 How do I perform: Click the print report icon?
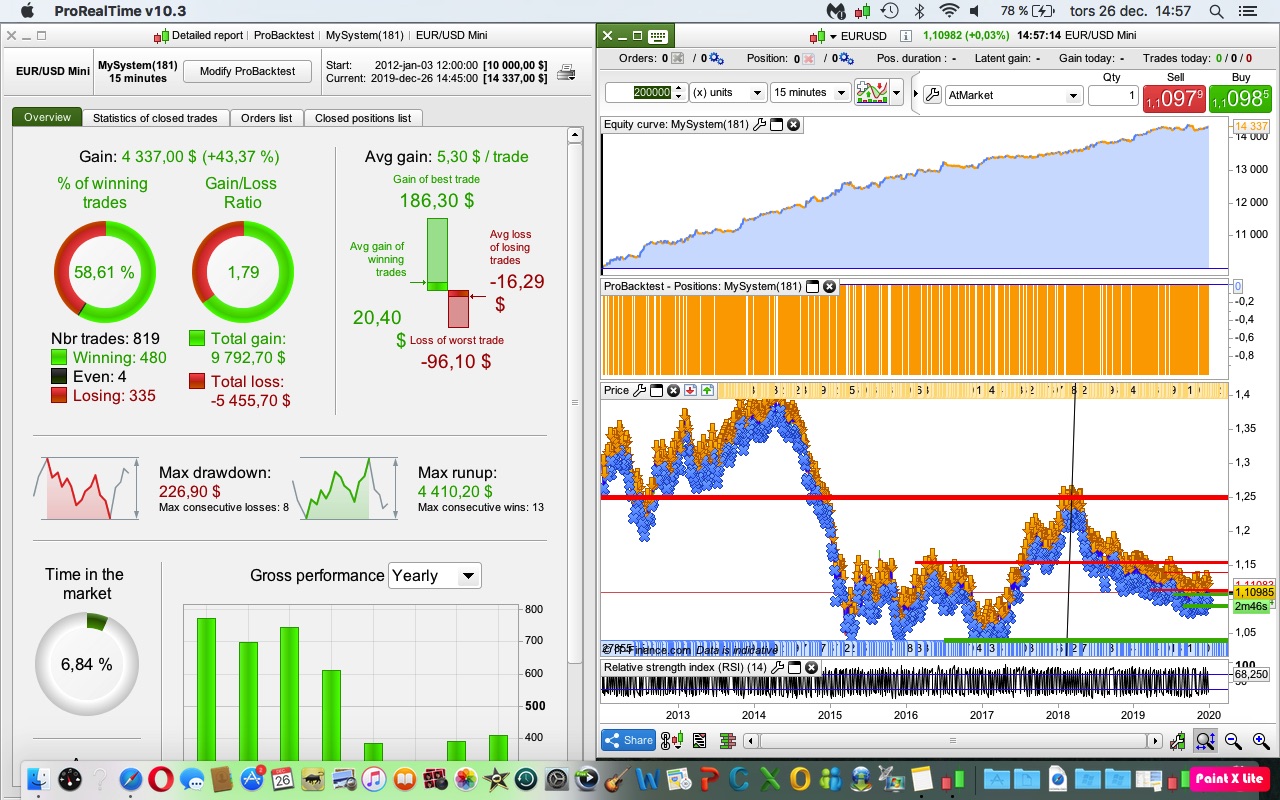pos(566,72)
